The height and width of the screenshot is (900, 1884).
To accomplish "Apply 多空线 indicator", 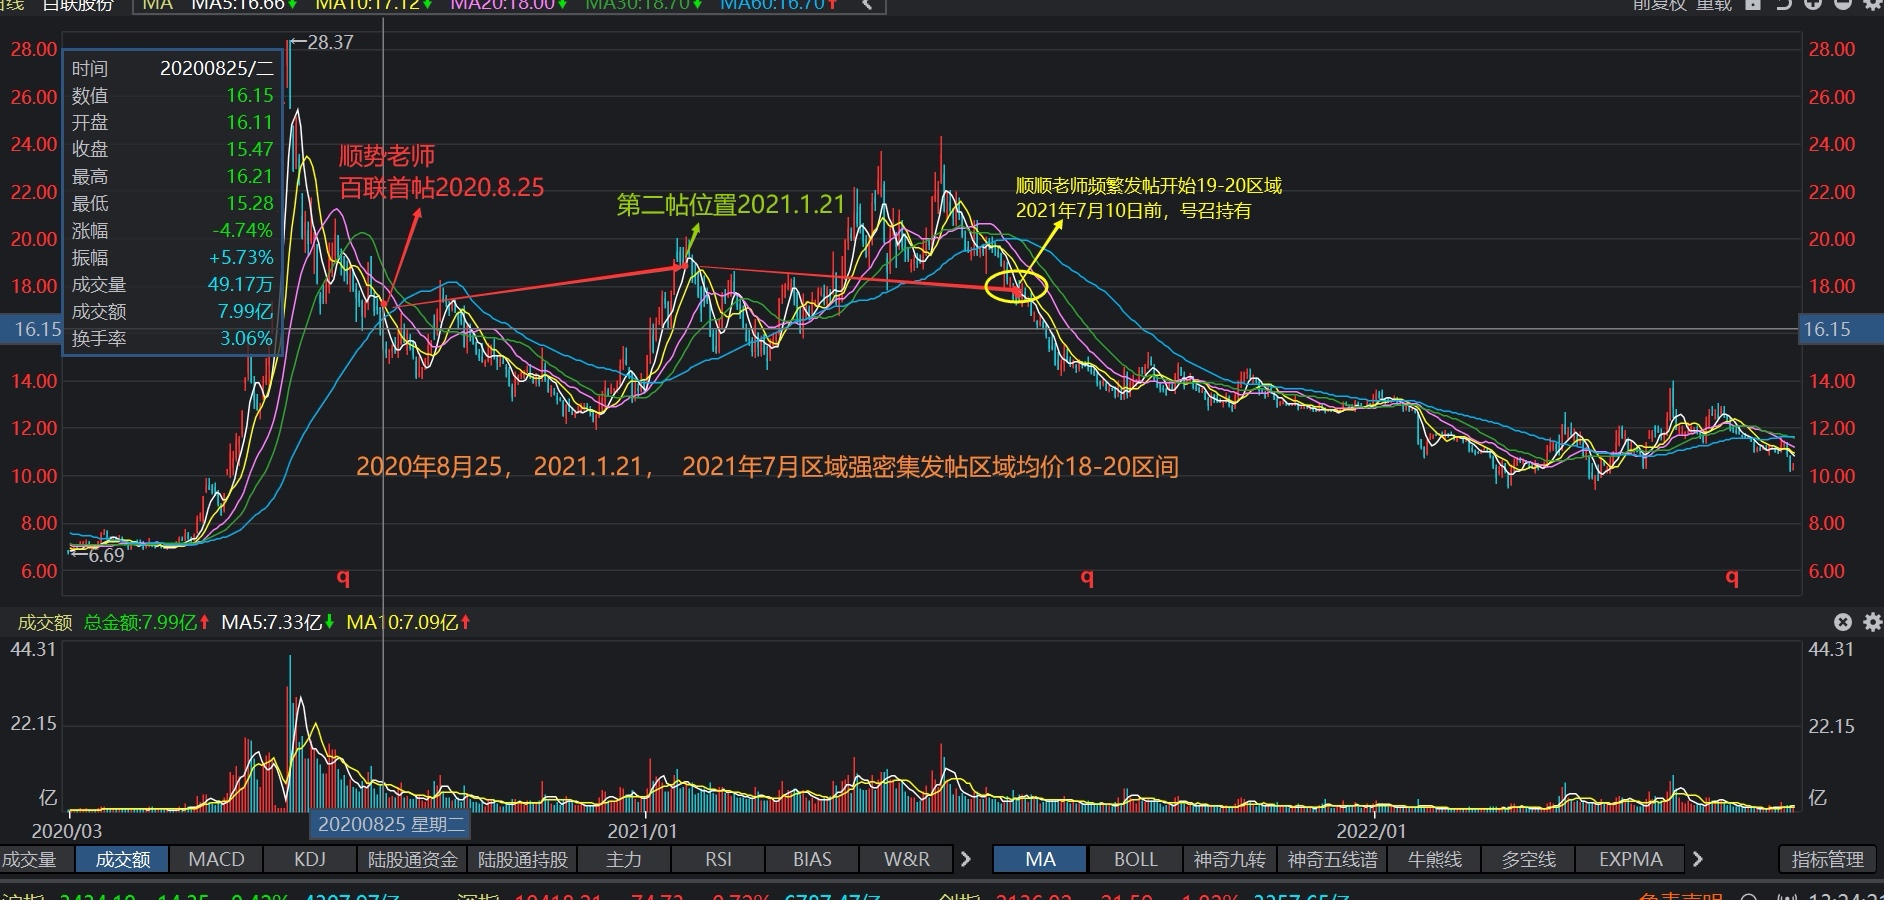I will [1529, 859].
